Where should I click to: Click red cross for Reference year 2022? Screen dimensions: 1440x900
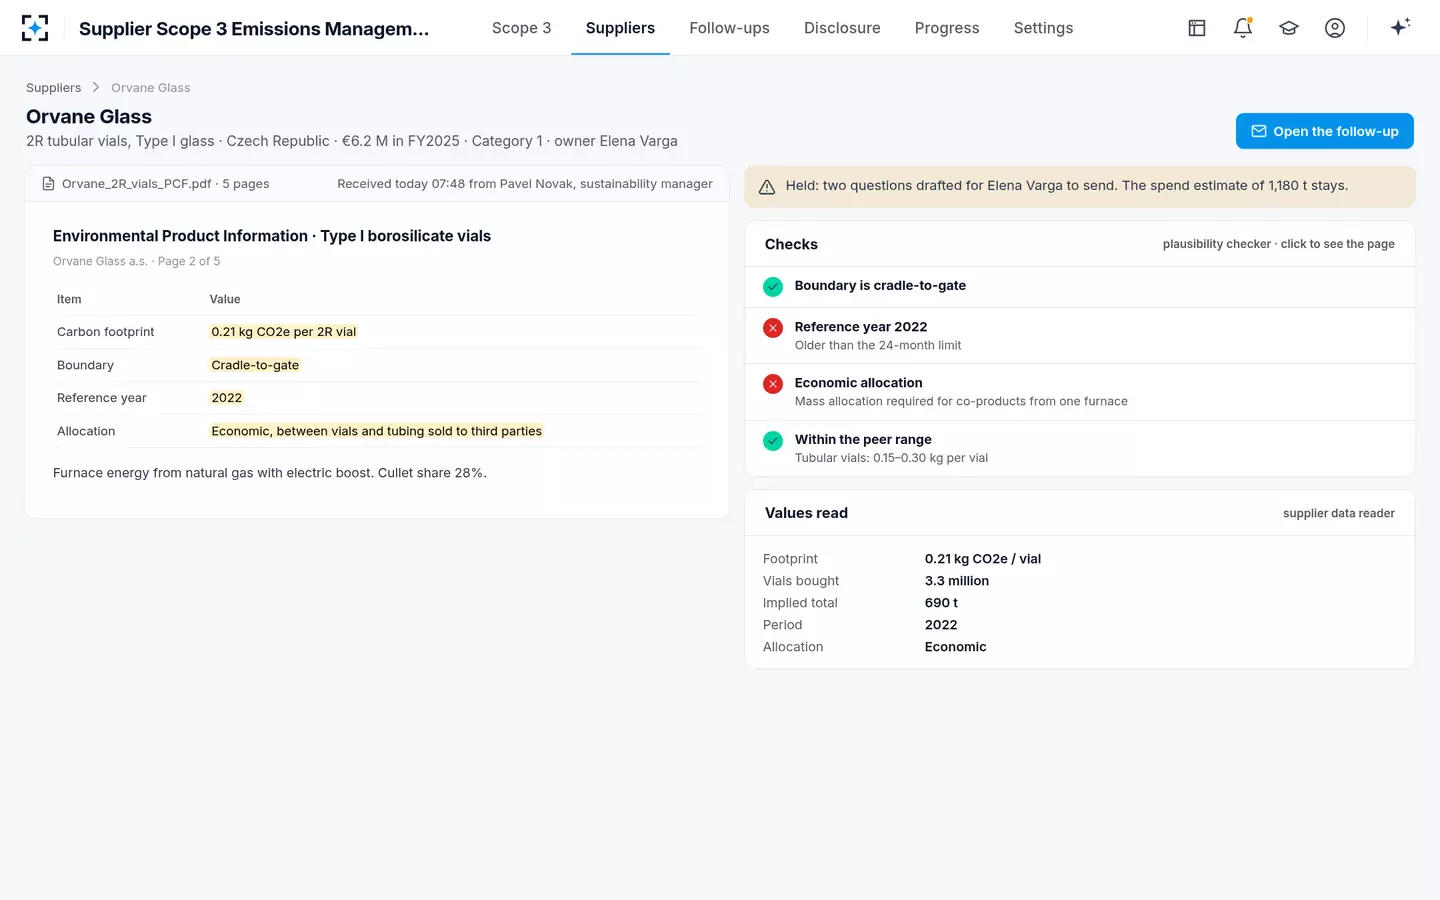click(773, 328)
